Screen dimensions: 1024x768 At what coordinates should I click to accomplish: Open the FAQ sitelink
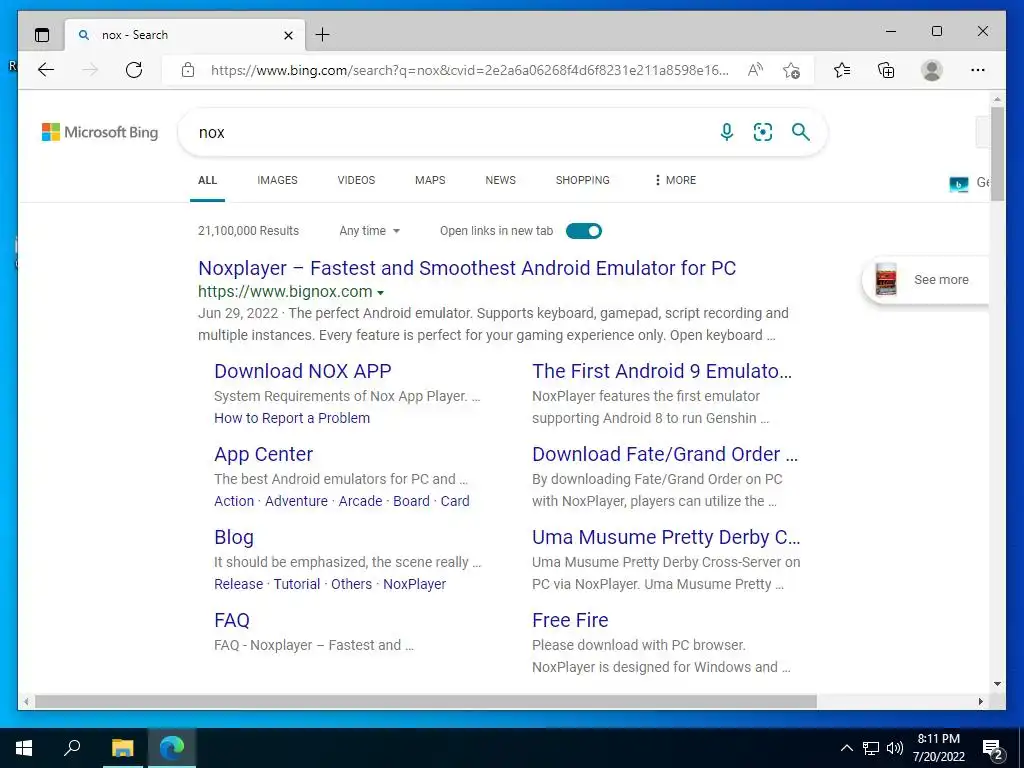point(232,620)
